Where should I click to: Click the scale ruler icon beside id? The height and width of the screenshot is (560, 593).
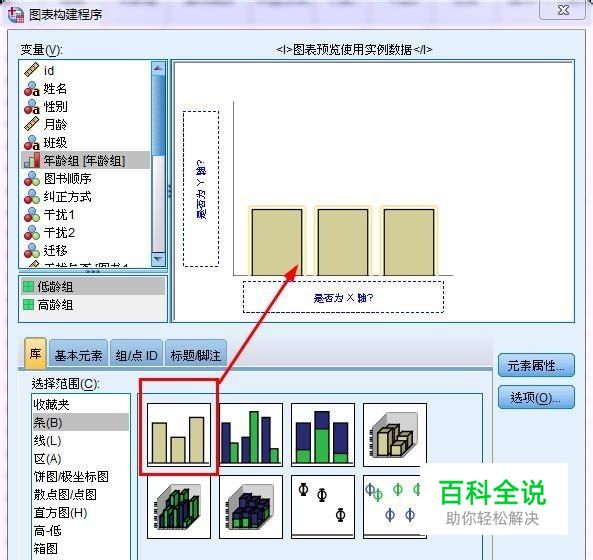31,70
